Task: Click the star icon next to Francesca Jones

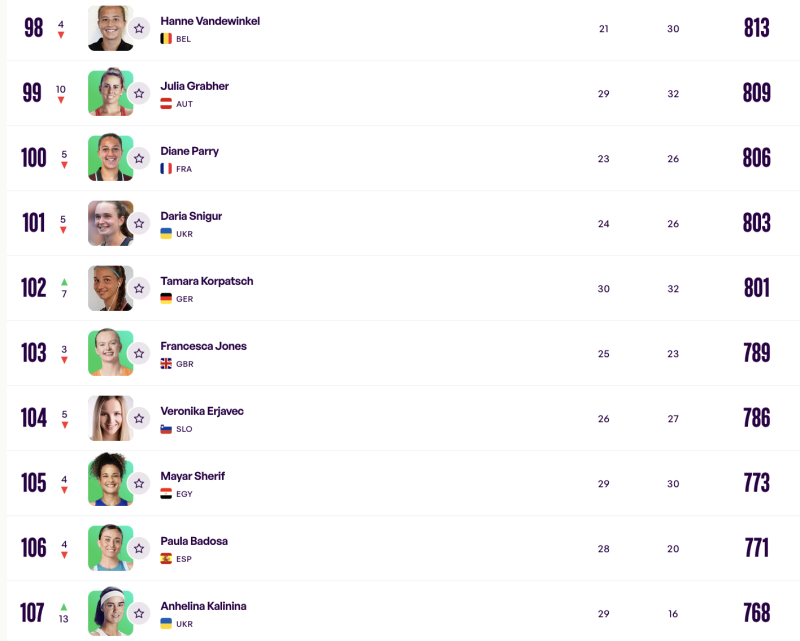Action: 139,353
